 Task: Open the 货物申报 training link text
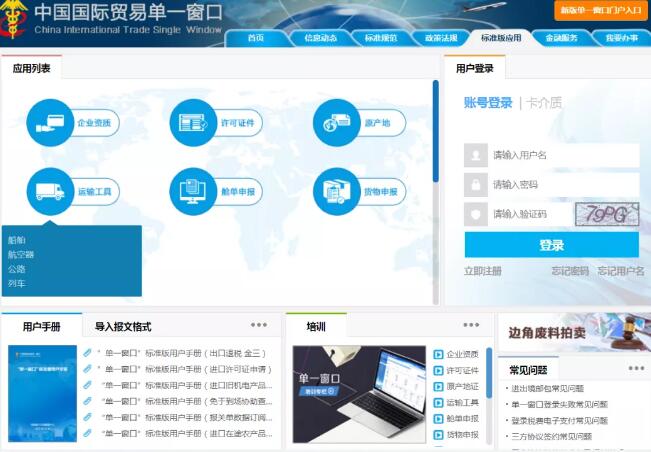(x=463, y=435)
